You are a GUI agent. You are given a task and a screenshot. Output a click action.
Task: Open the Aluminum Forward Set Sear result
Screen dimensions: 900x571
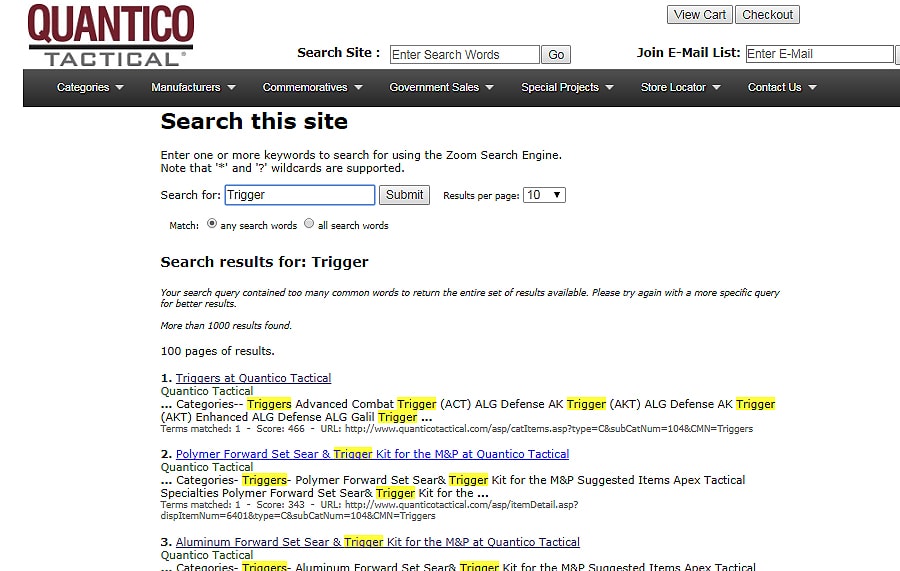[x=378, y=542]
